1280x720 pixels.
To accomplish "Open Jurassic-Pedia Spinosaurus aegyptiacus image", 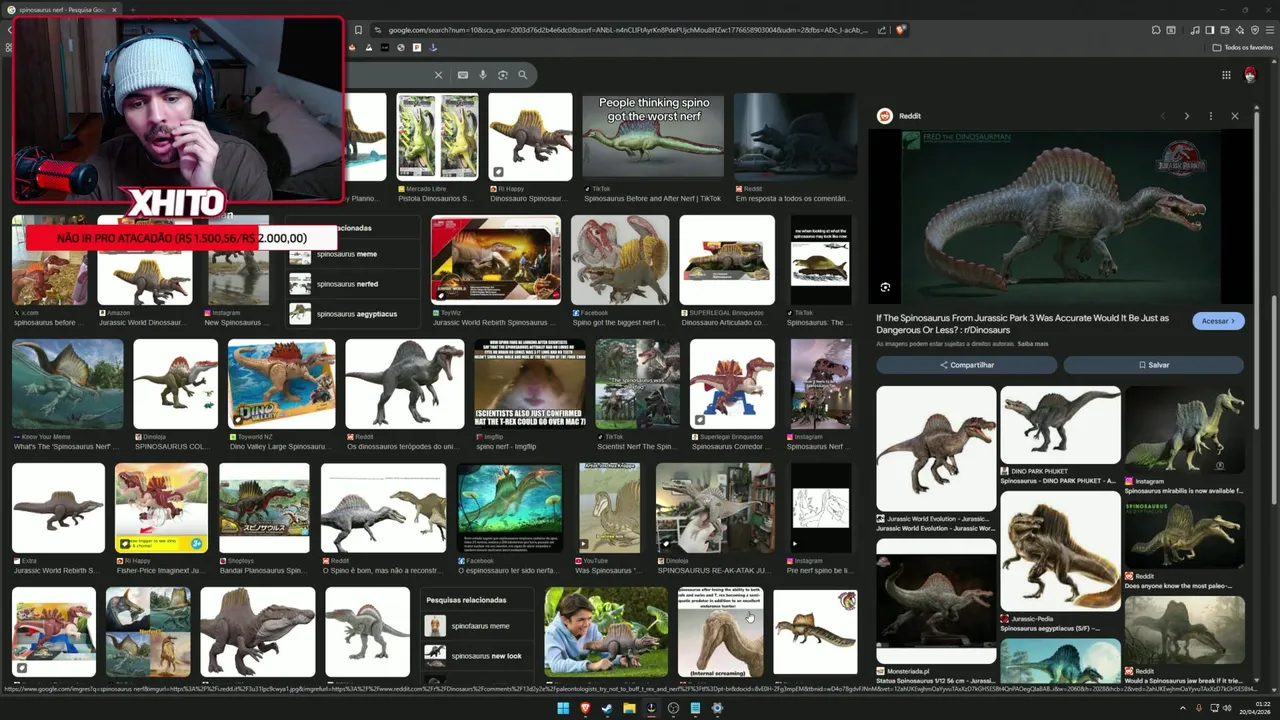I will (x=1060, y=550).
